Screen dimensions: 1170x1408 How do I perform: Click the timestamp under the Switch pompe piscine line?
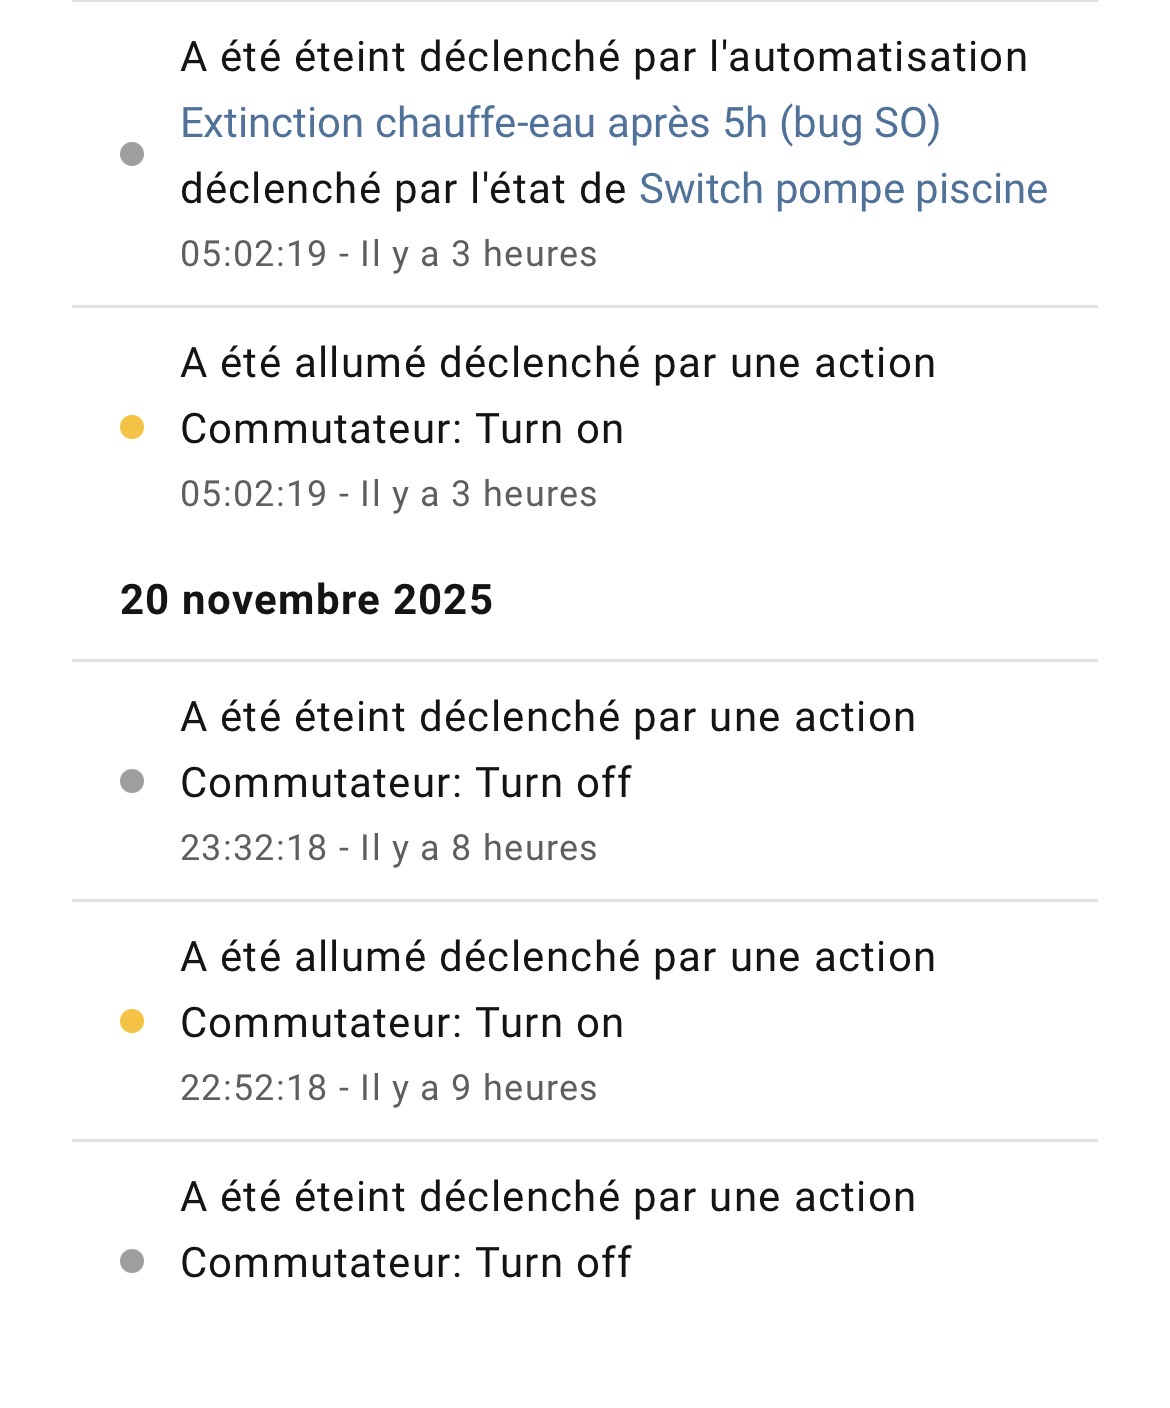[x=388, y=255]
